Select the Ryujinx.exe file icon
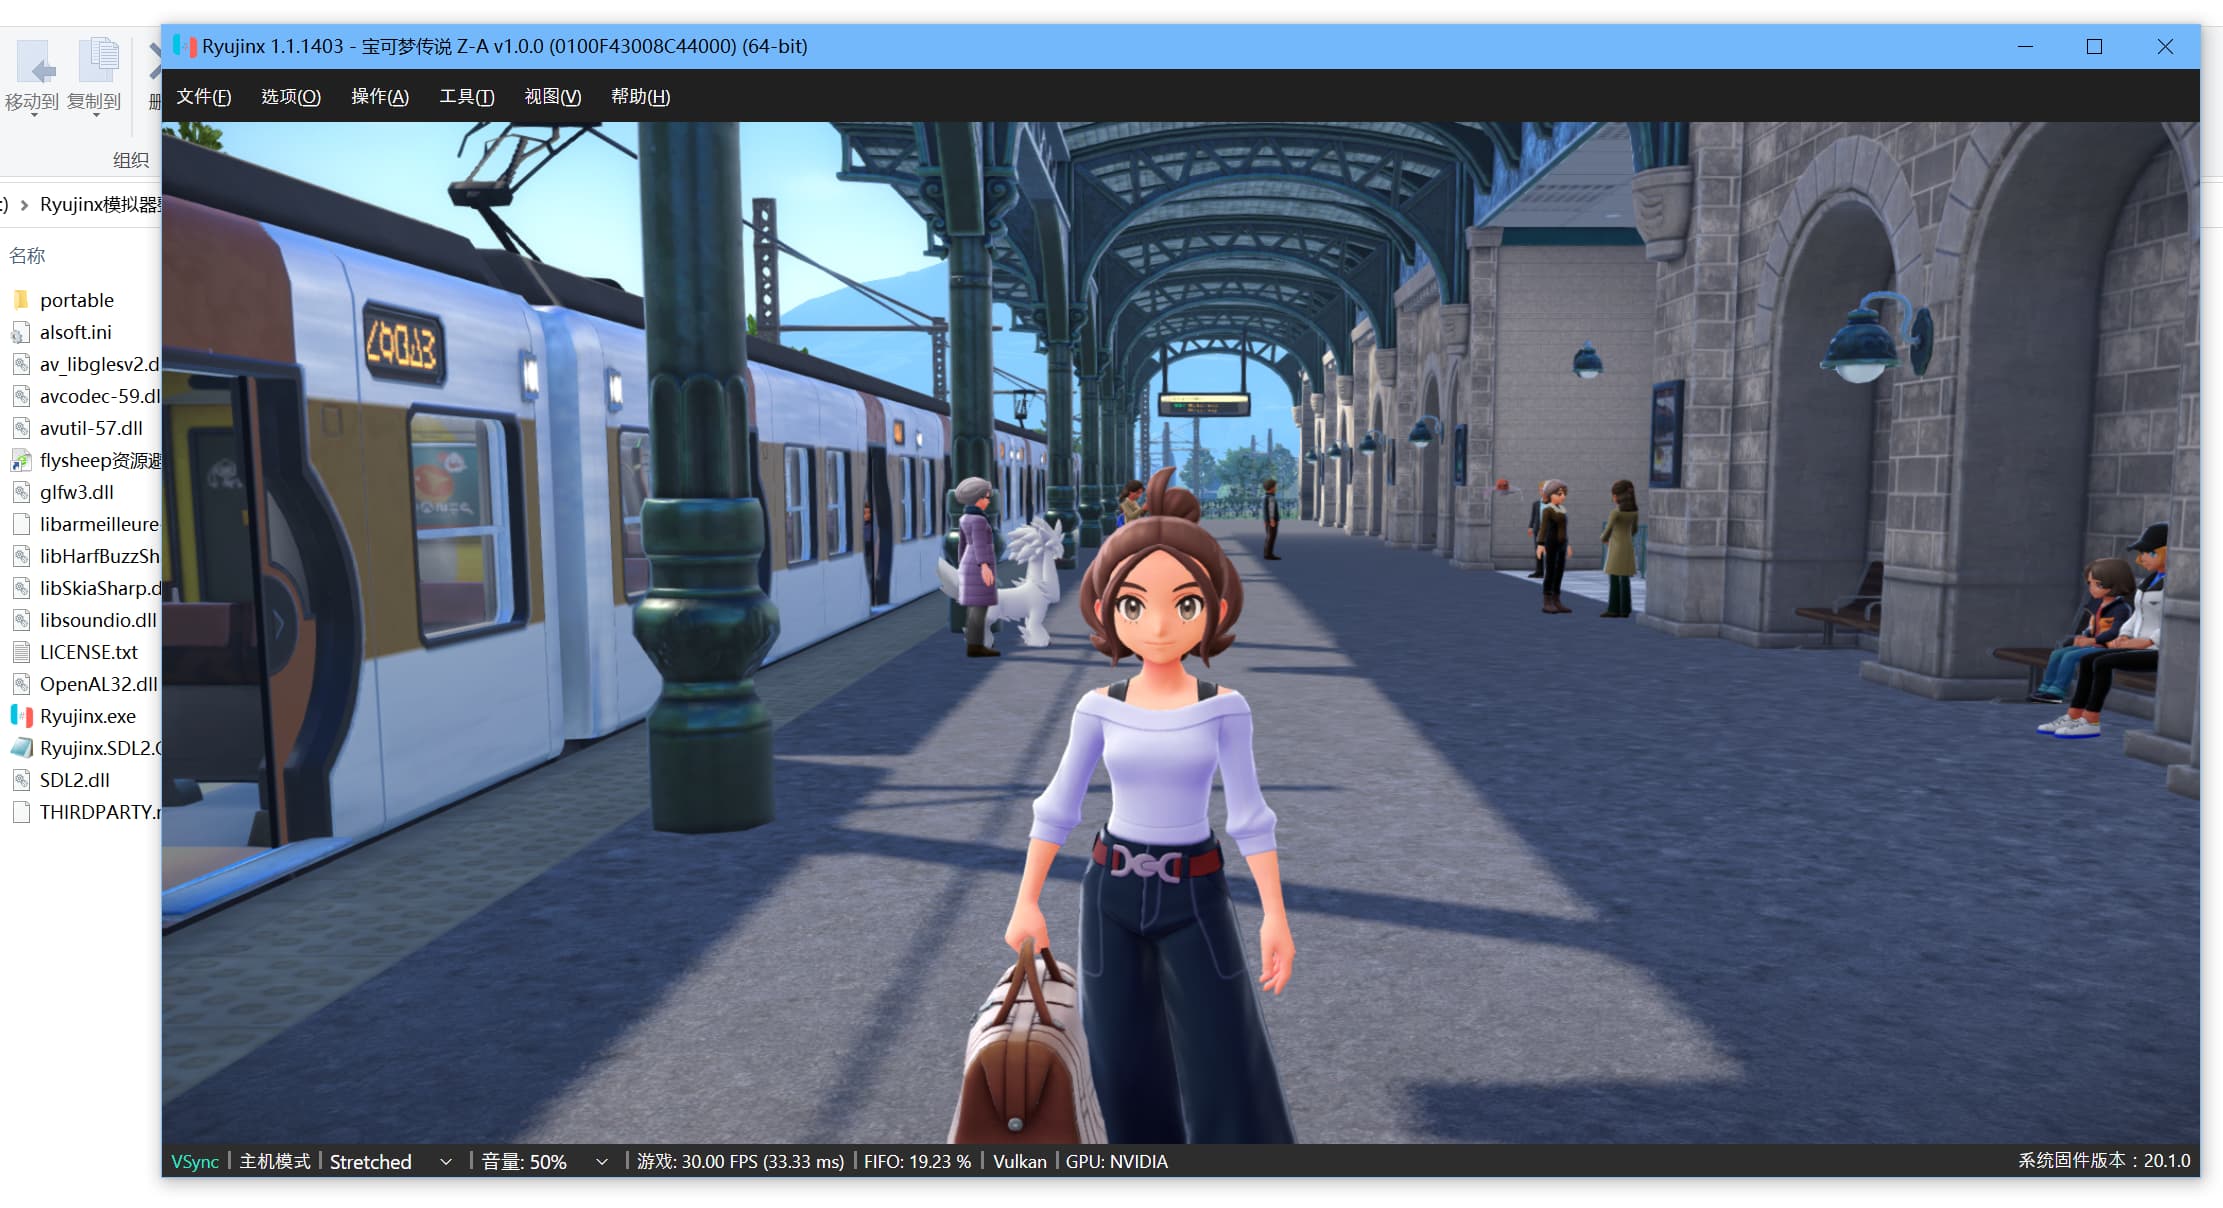Viewport: 2223px width, 1208px height. point(21,716)
